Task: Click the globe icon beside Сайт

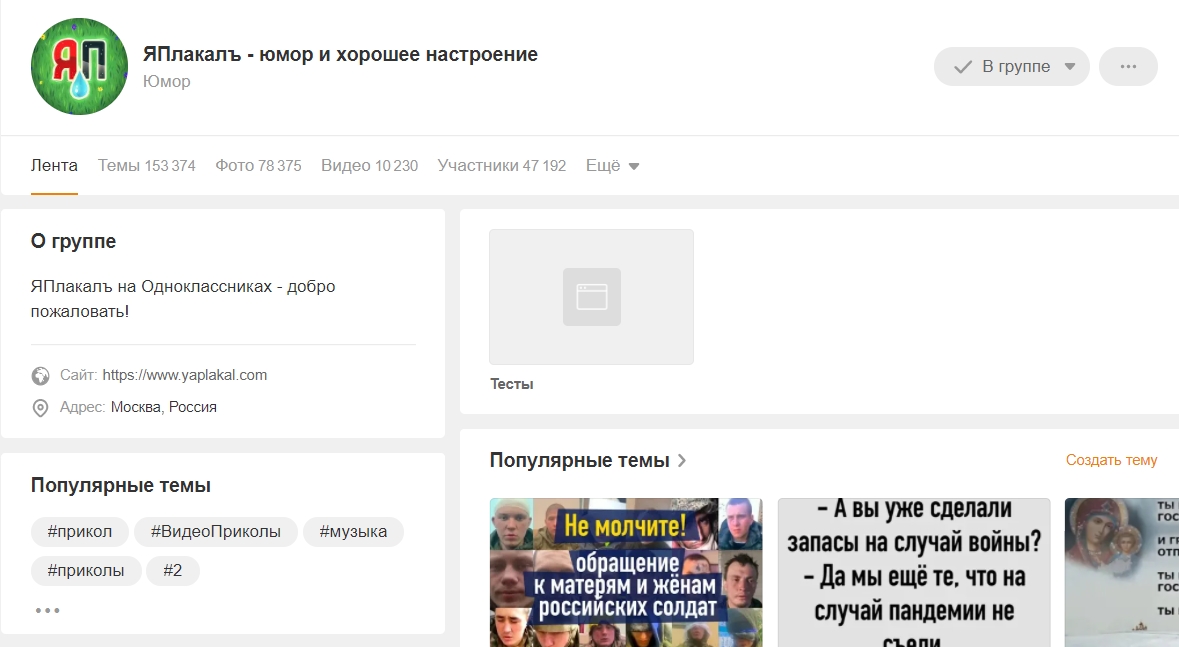Action: click(40, 375)
